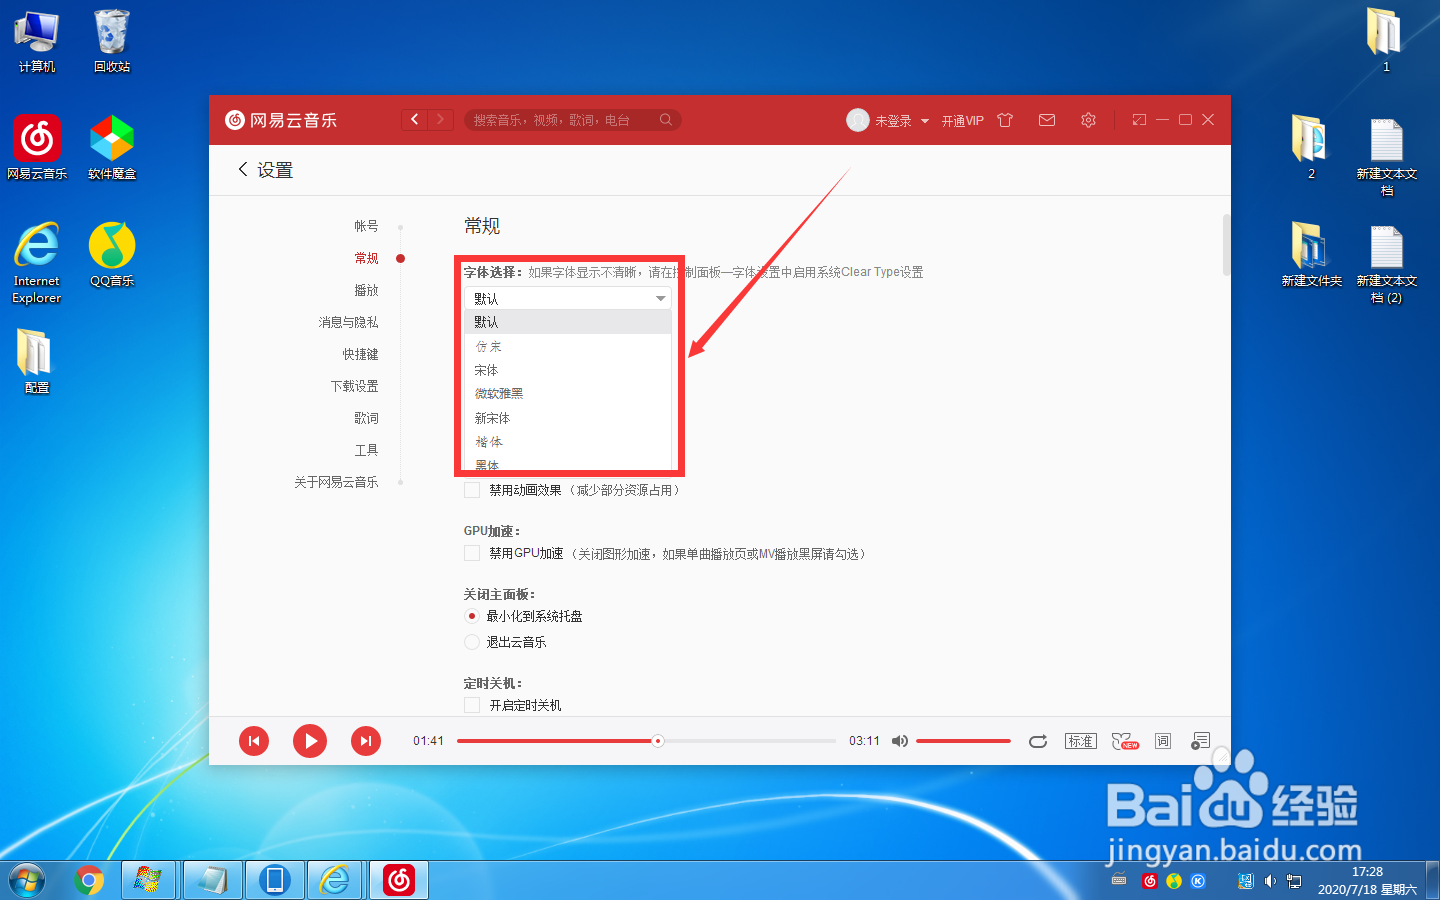
Task: Open the settings gear icon
Action: (x=1088, y=120)
